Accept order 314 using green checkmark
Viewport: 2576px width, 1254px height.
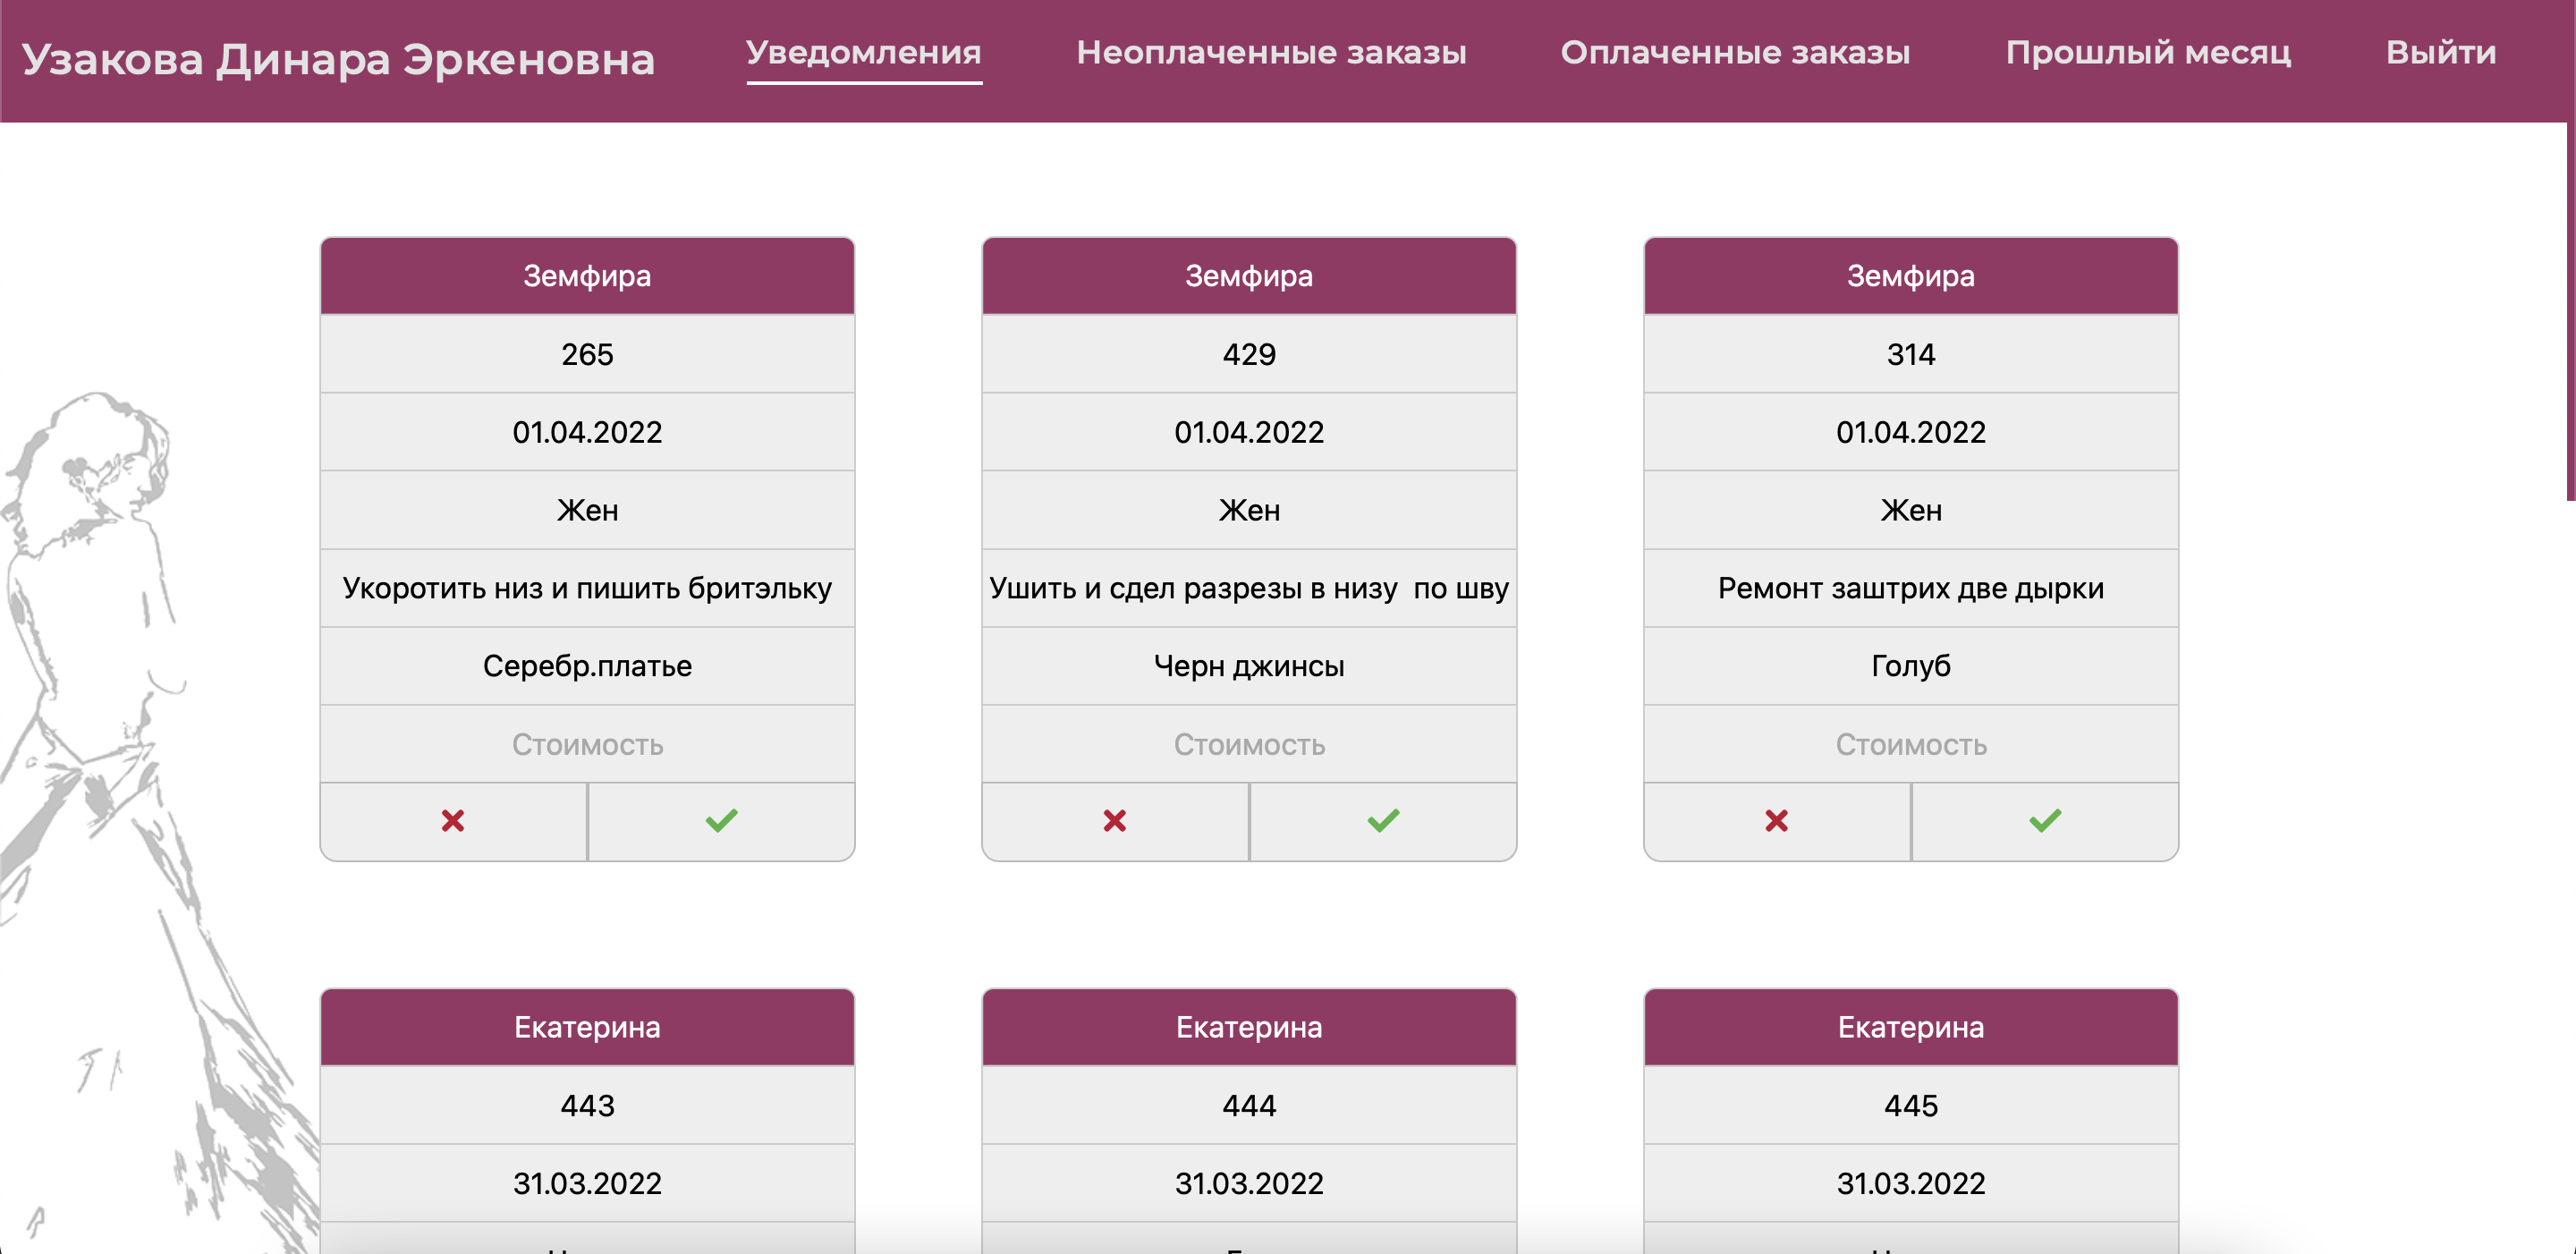2045,821
